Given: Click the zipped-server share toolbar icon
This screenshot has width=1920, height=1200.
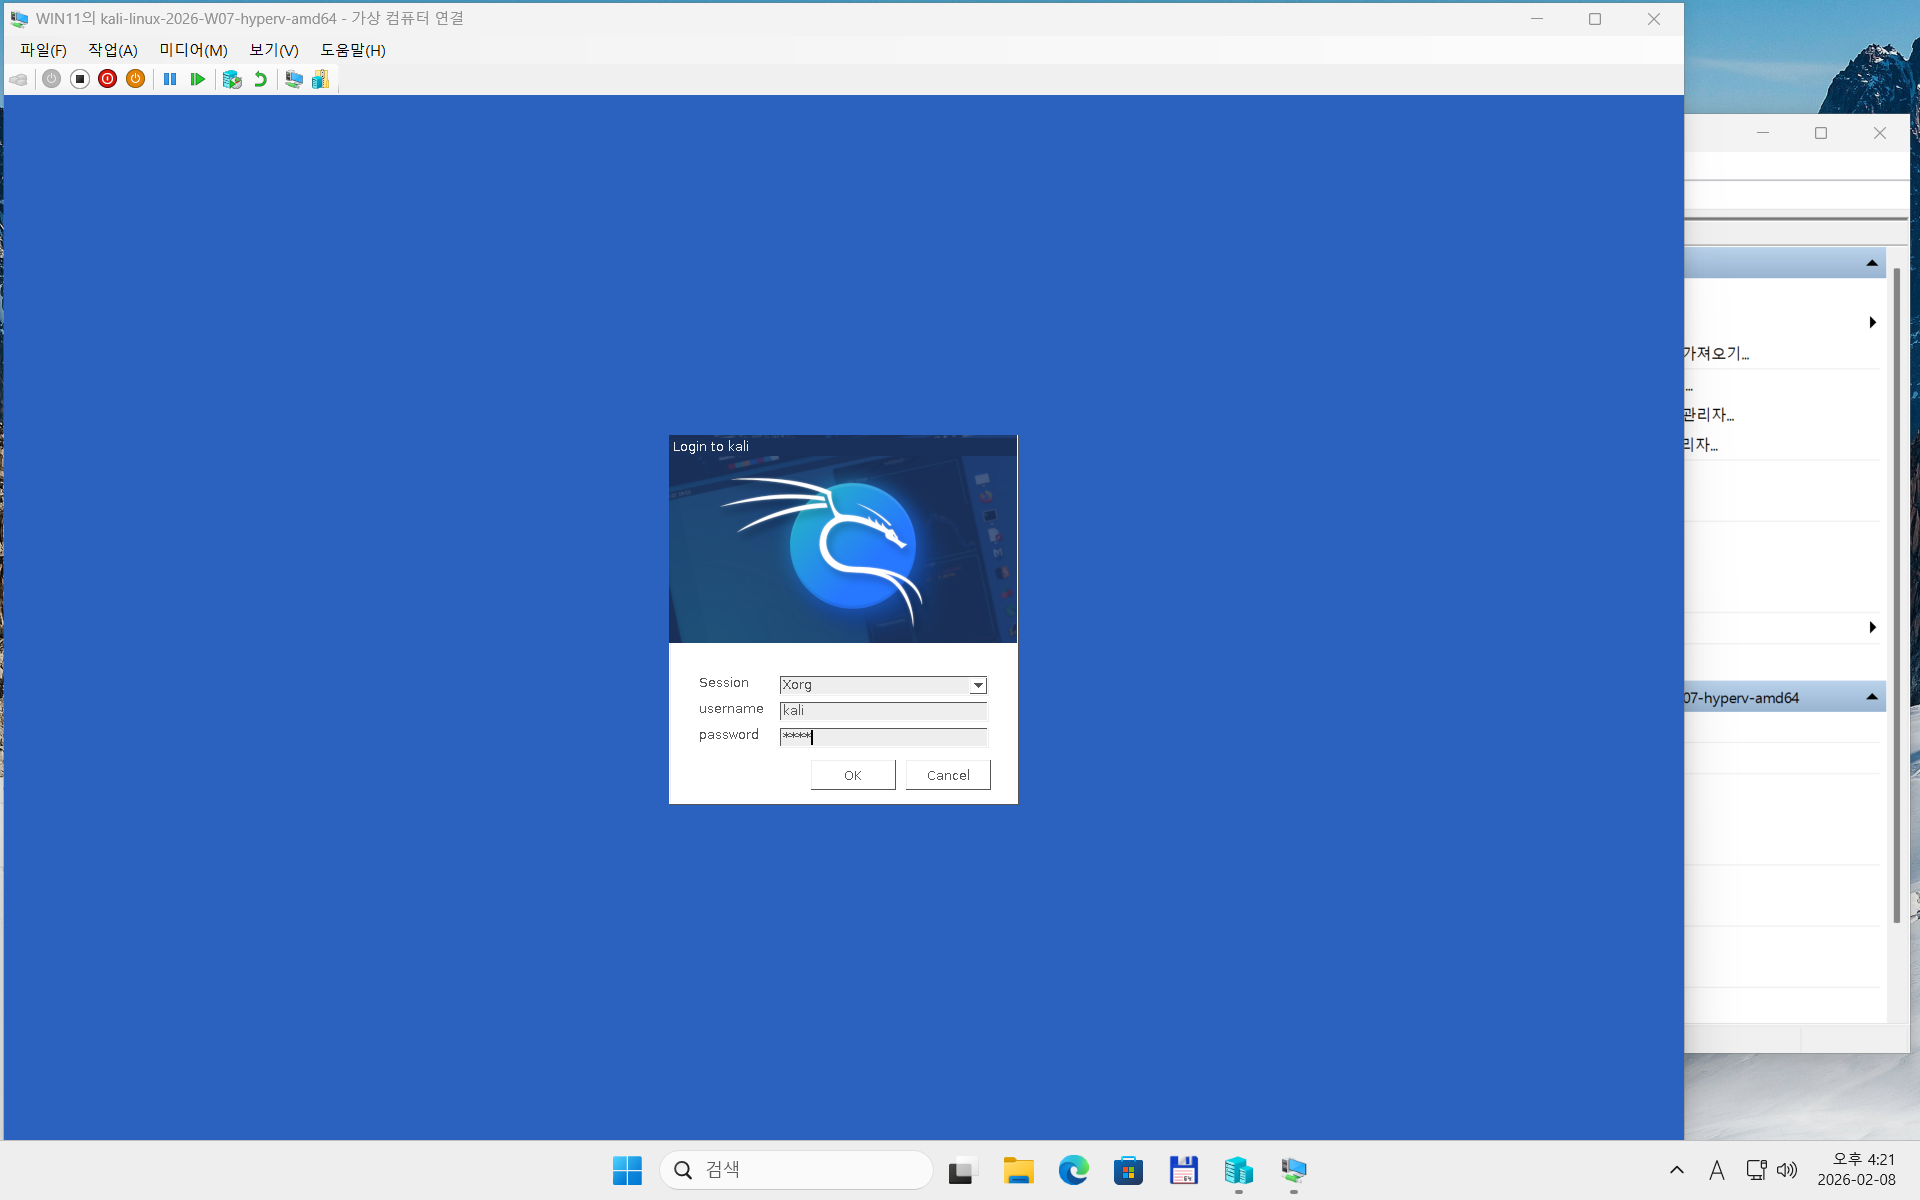Looking at the screenshot, I should coord(320,79).
